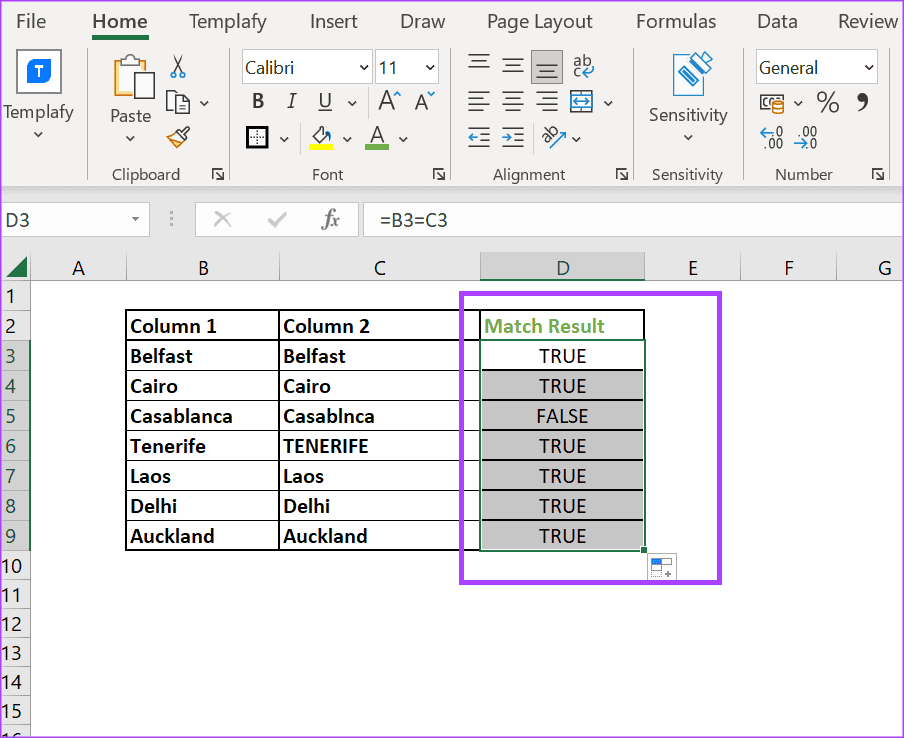This screenshot has height=738, width=904.
Task: Open the File tab
Action: 31,21
